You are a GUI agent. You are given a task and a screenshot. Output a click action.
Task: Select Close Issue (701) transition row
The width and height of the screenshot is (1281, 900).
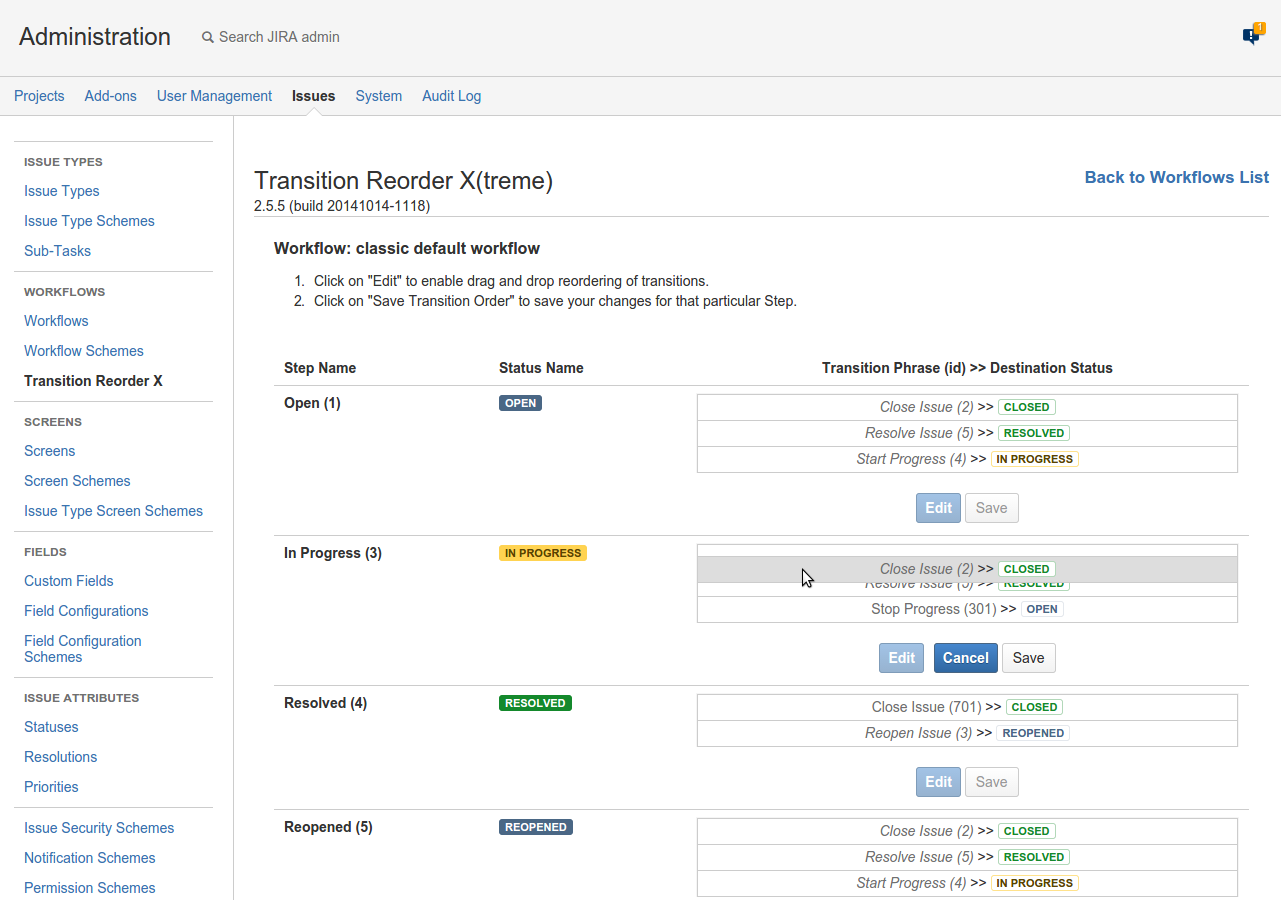pyautogui.click(x=967, y=707)
